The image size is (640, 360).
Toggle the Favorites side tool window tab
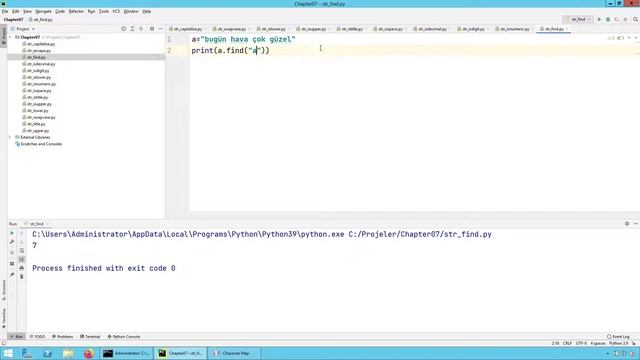tap(4, 318)
